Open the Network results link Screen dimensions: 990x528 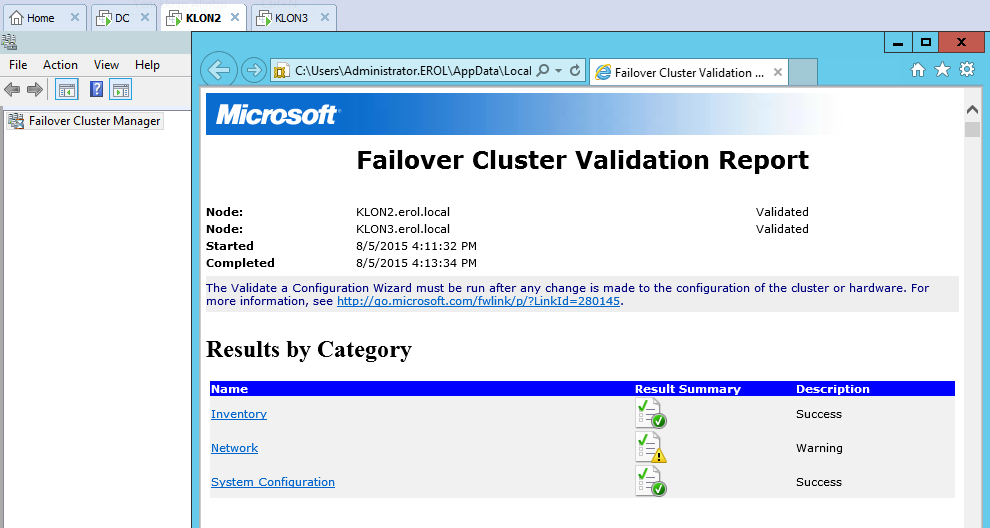(234, 448)
